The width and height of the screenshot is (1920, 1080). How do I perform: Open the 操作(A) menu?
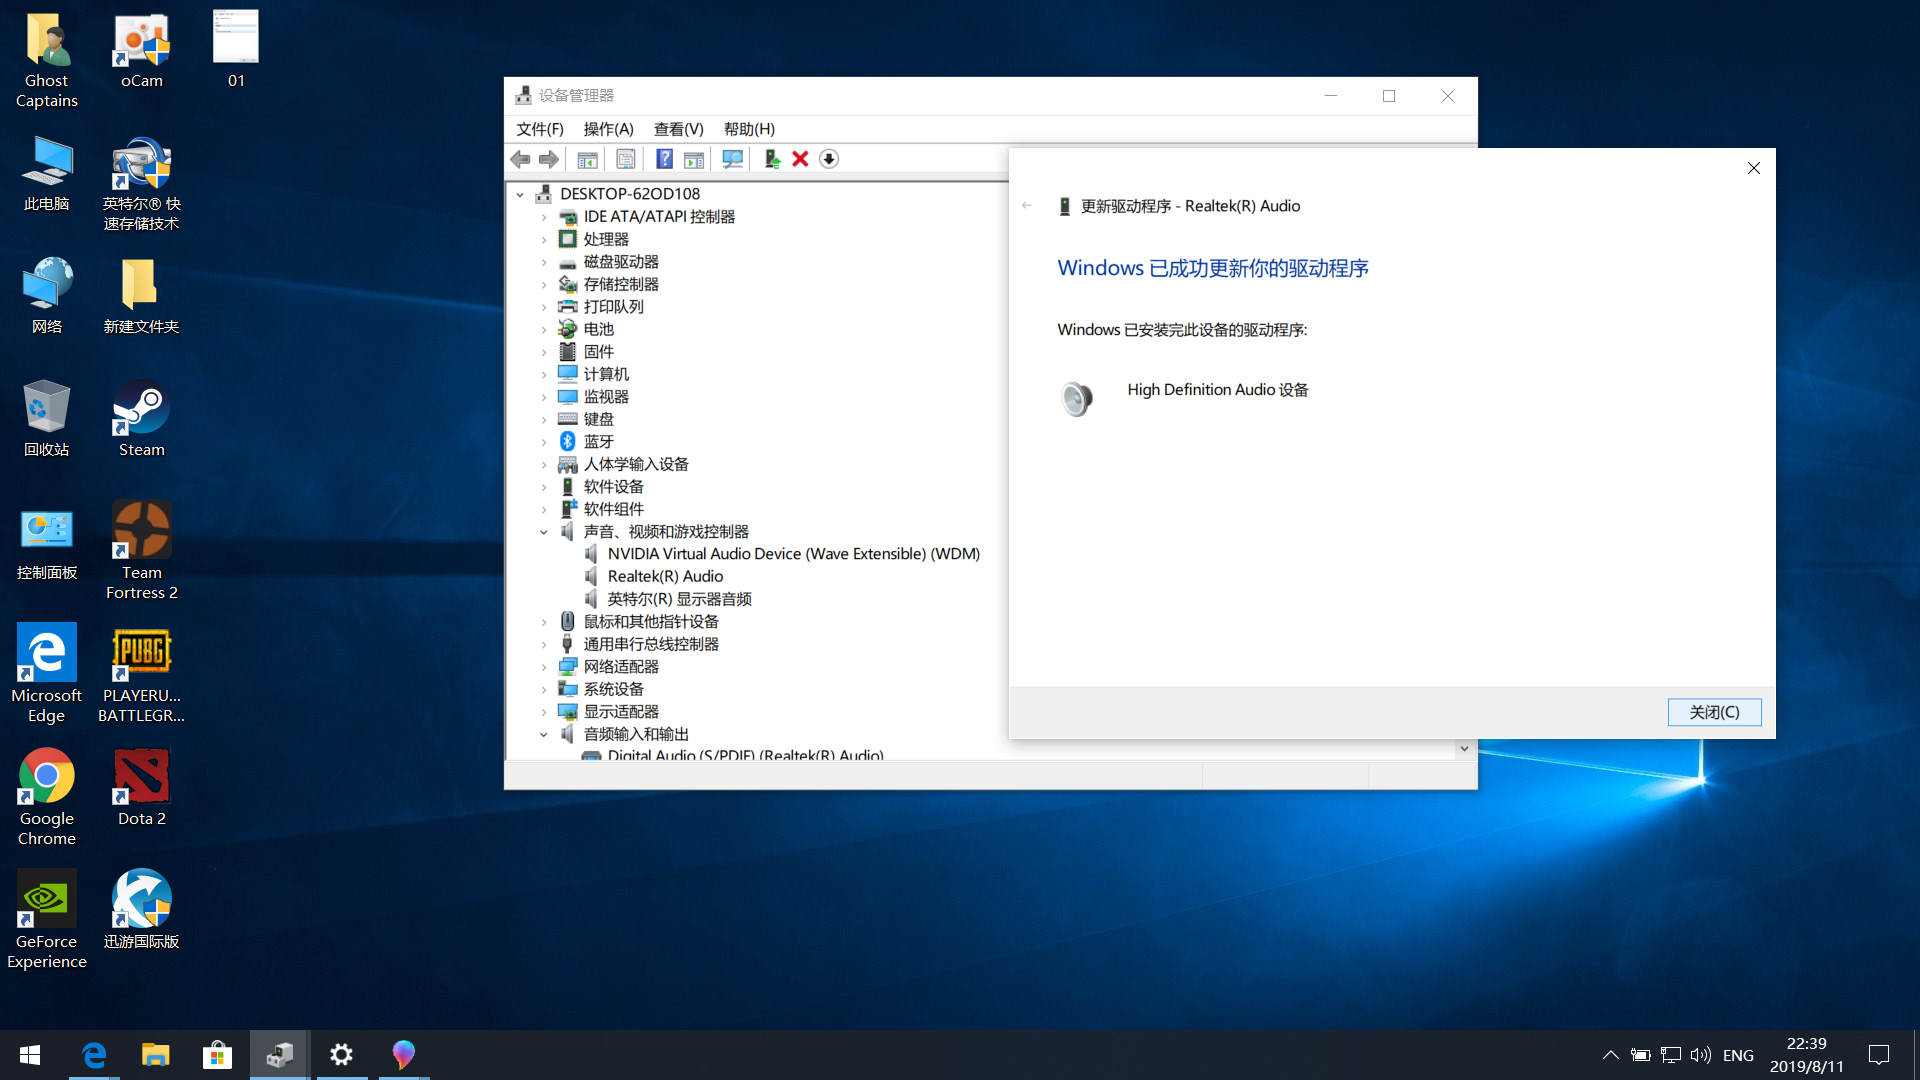click(x=608, y=129)
